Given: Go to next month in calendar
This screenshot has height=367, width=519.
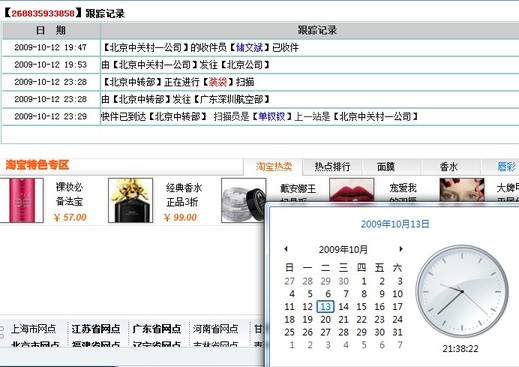Looking at the screenshot, I should point(401,249).
